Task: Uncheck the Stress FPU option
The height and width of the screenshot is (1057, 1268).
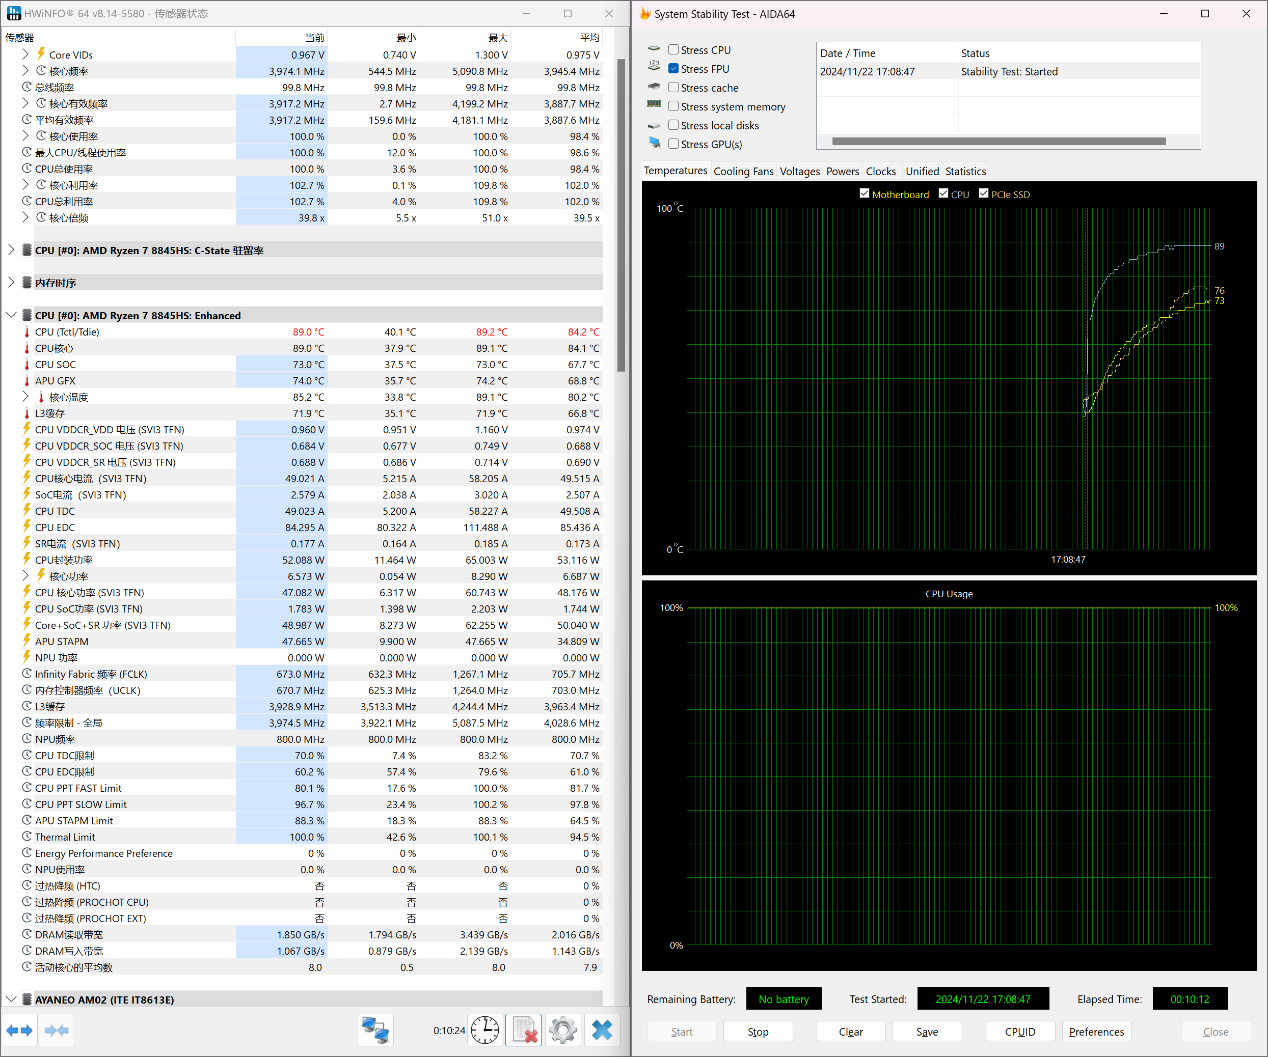Action: [674, 68]
